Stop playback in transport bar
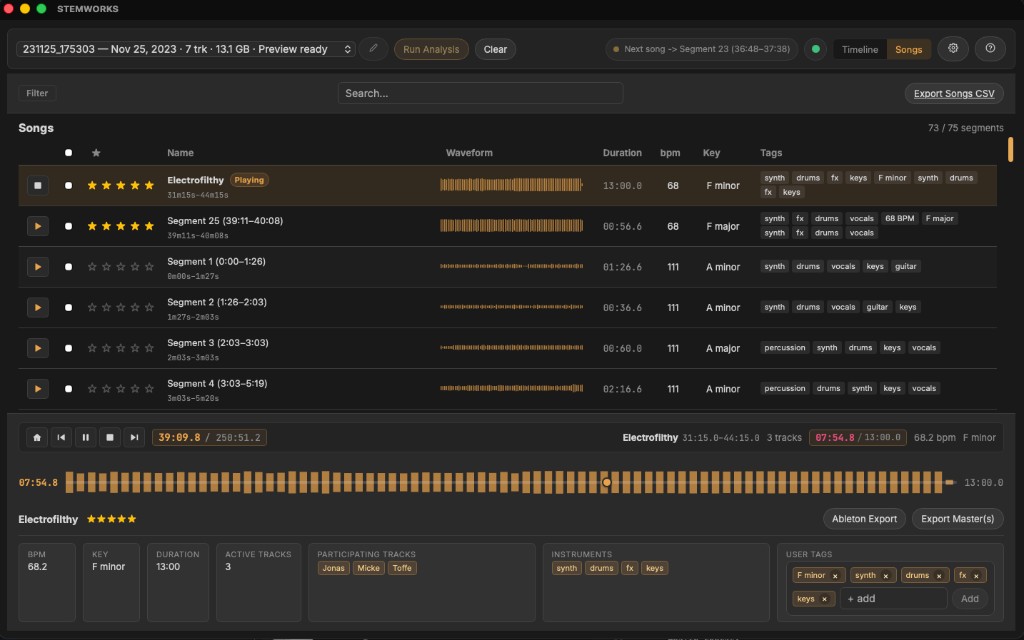Screen dimensions: 1024x640 [x=110, y=438]
